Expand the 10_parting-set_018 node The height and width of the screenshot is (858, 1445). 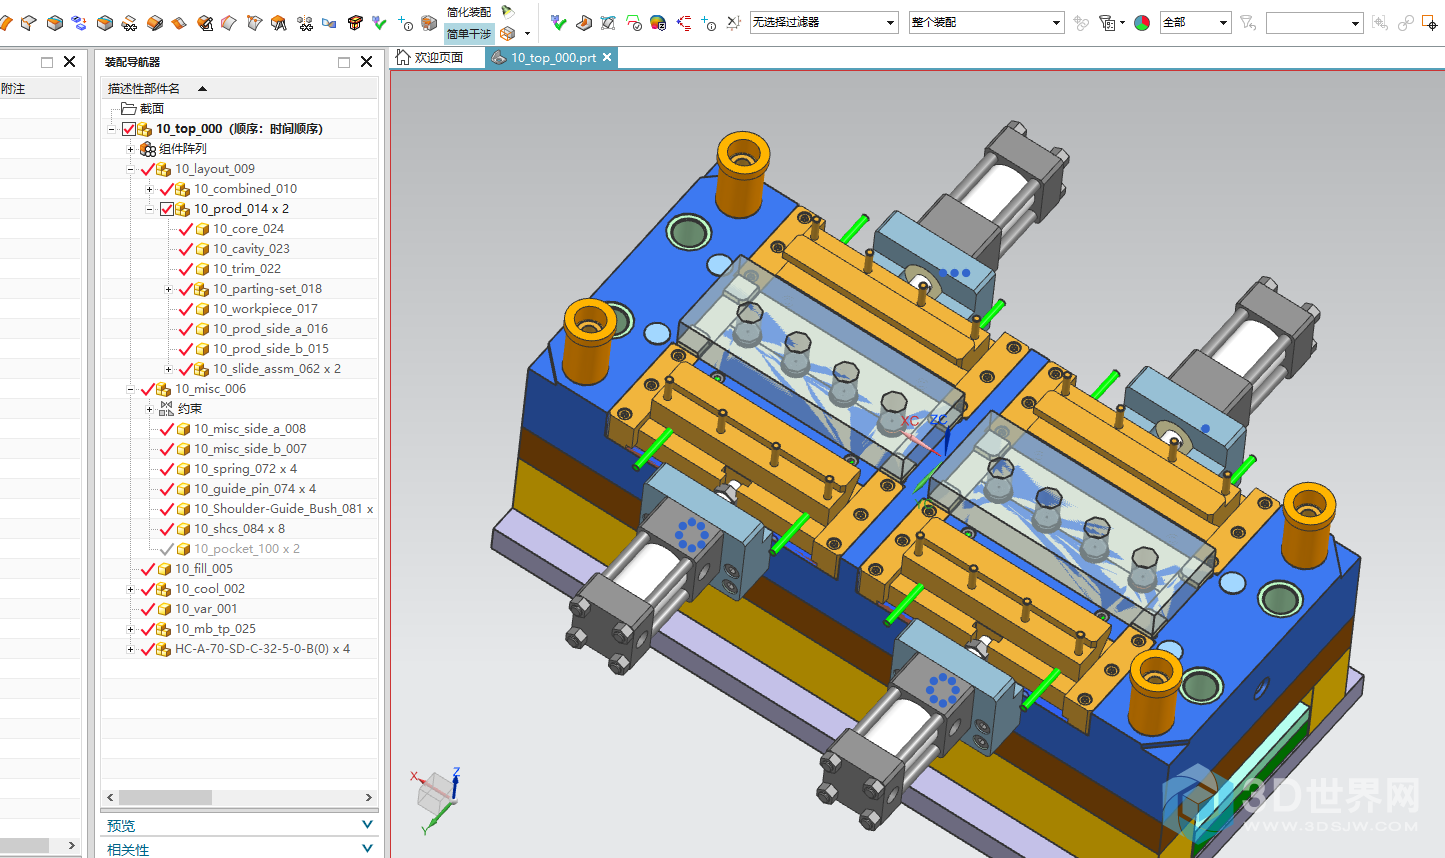[x=168, y=289]
